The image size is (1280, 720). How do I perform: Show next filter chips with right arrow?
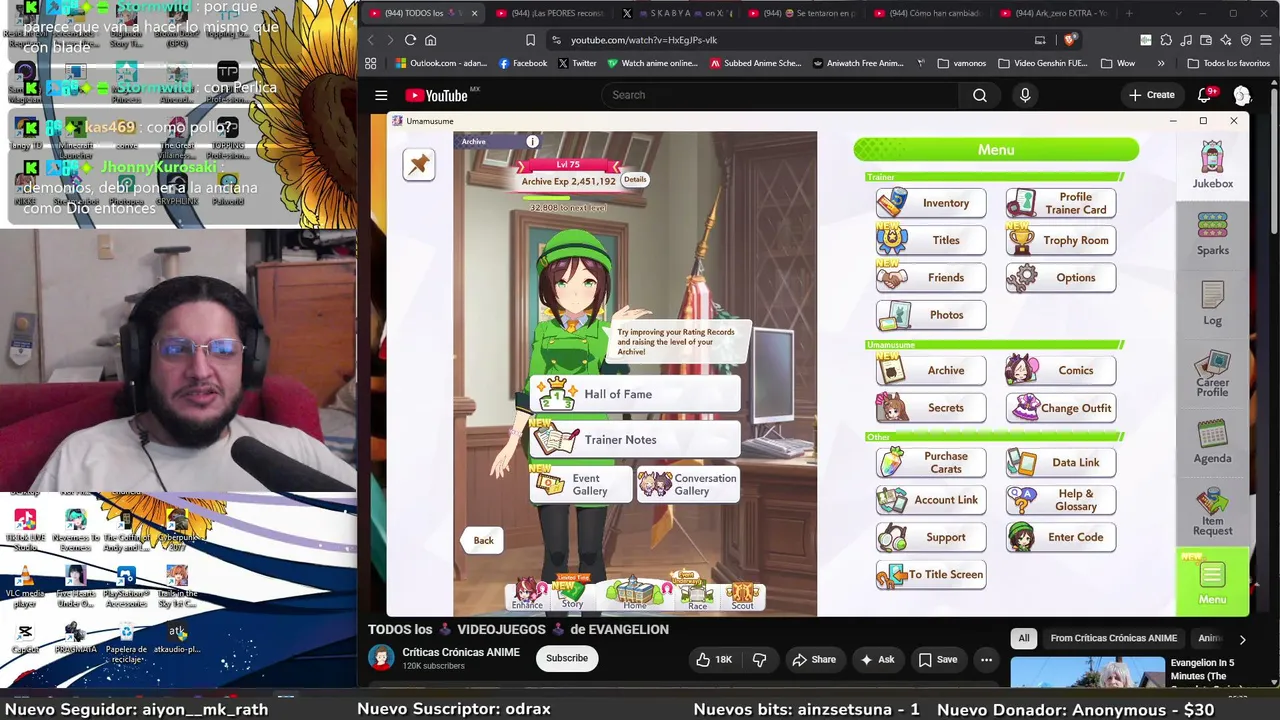pyautogui.click(x=1242, y=639)
